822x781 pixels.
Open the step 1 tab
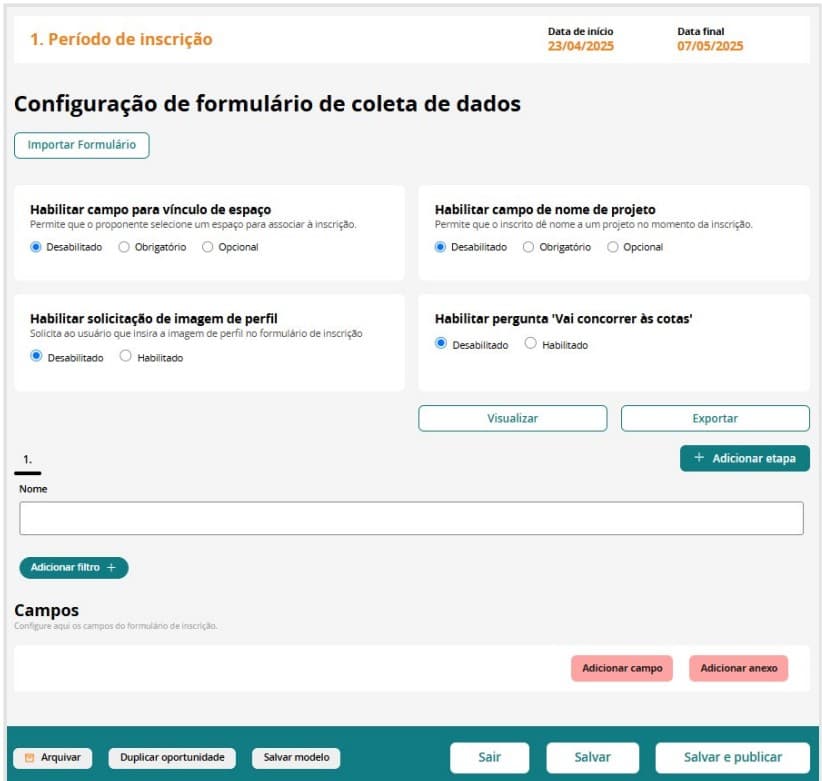(27, 461)
